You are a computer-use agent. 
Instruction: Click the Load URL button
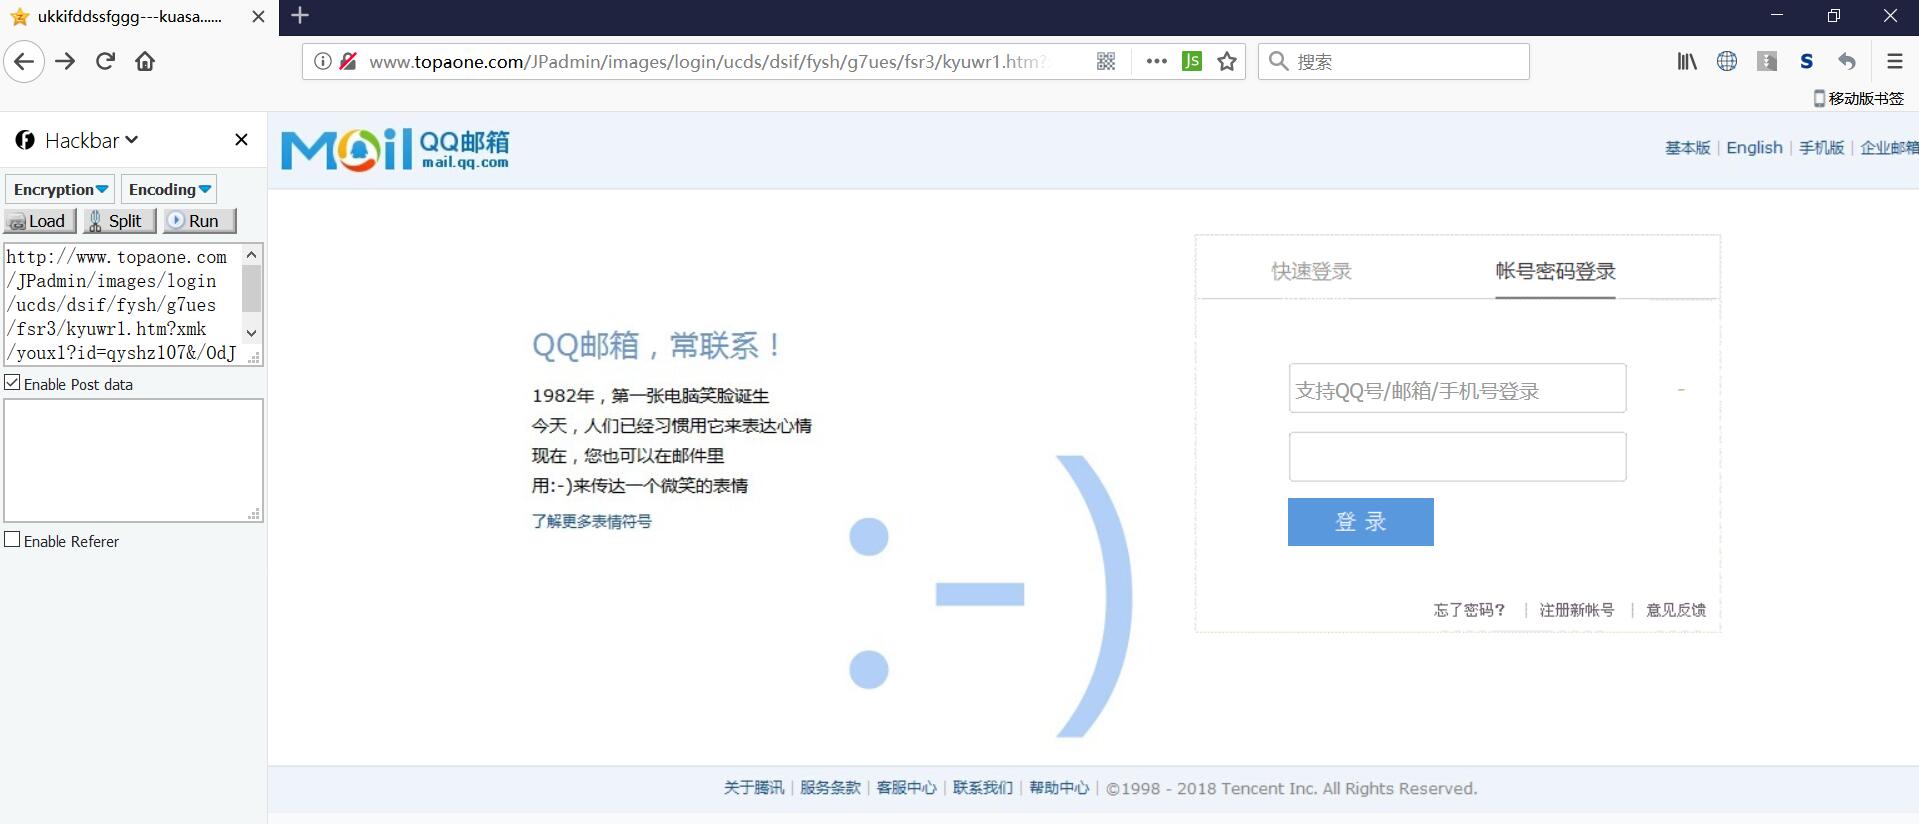[40, 221]
